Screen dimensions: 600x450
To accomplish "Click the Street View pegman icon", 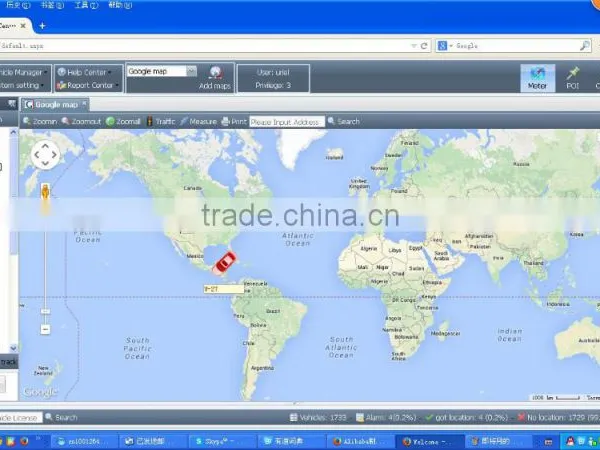I will (45, 191).
